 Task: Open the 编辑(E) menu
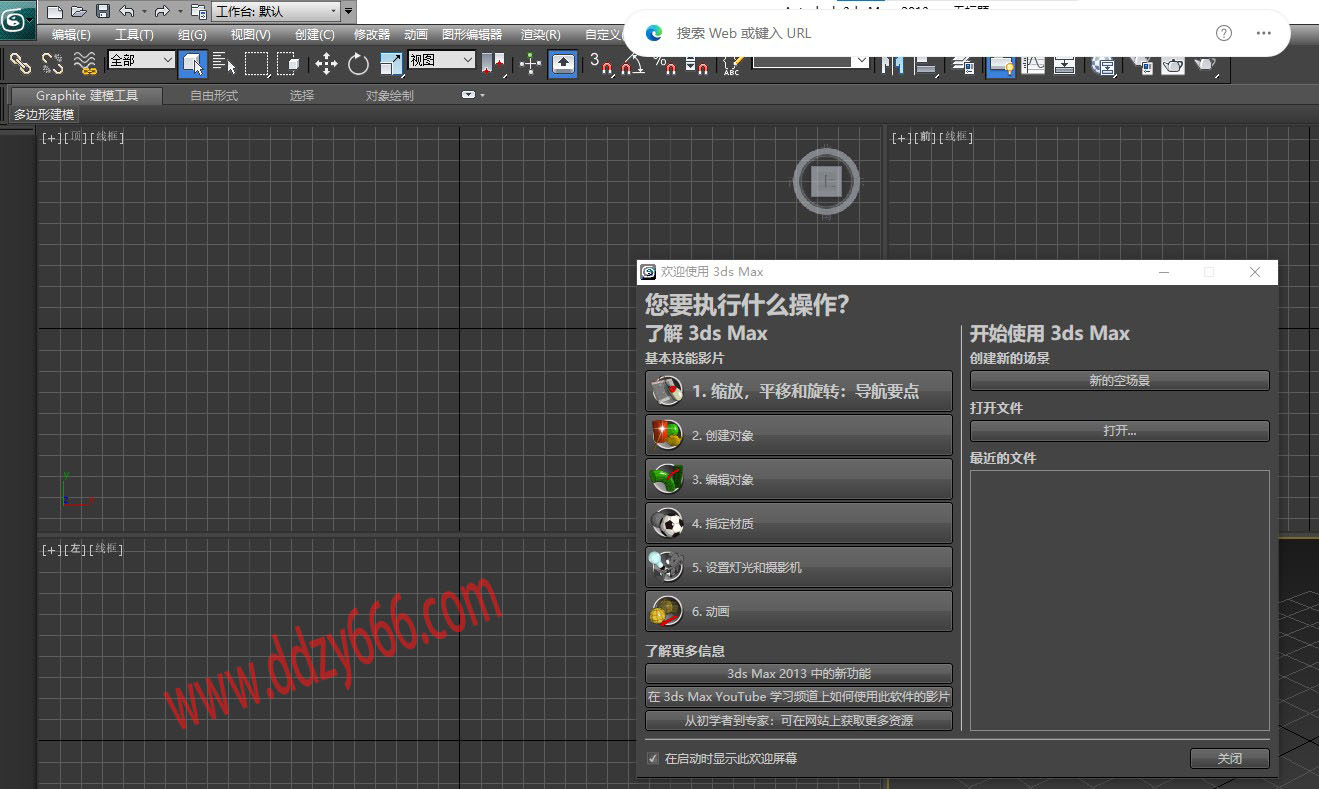coord(71,35)
